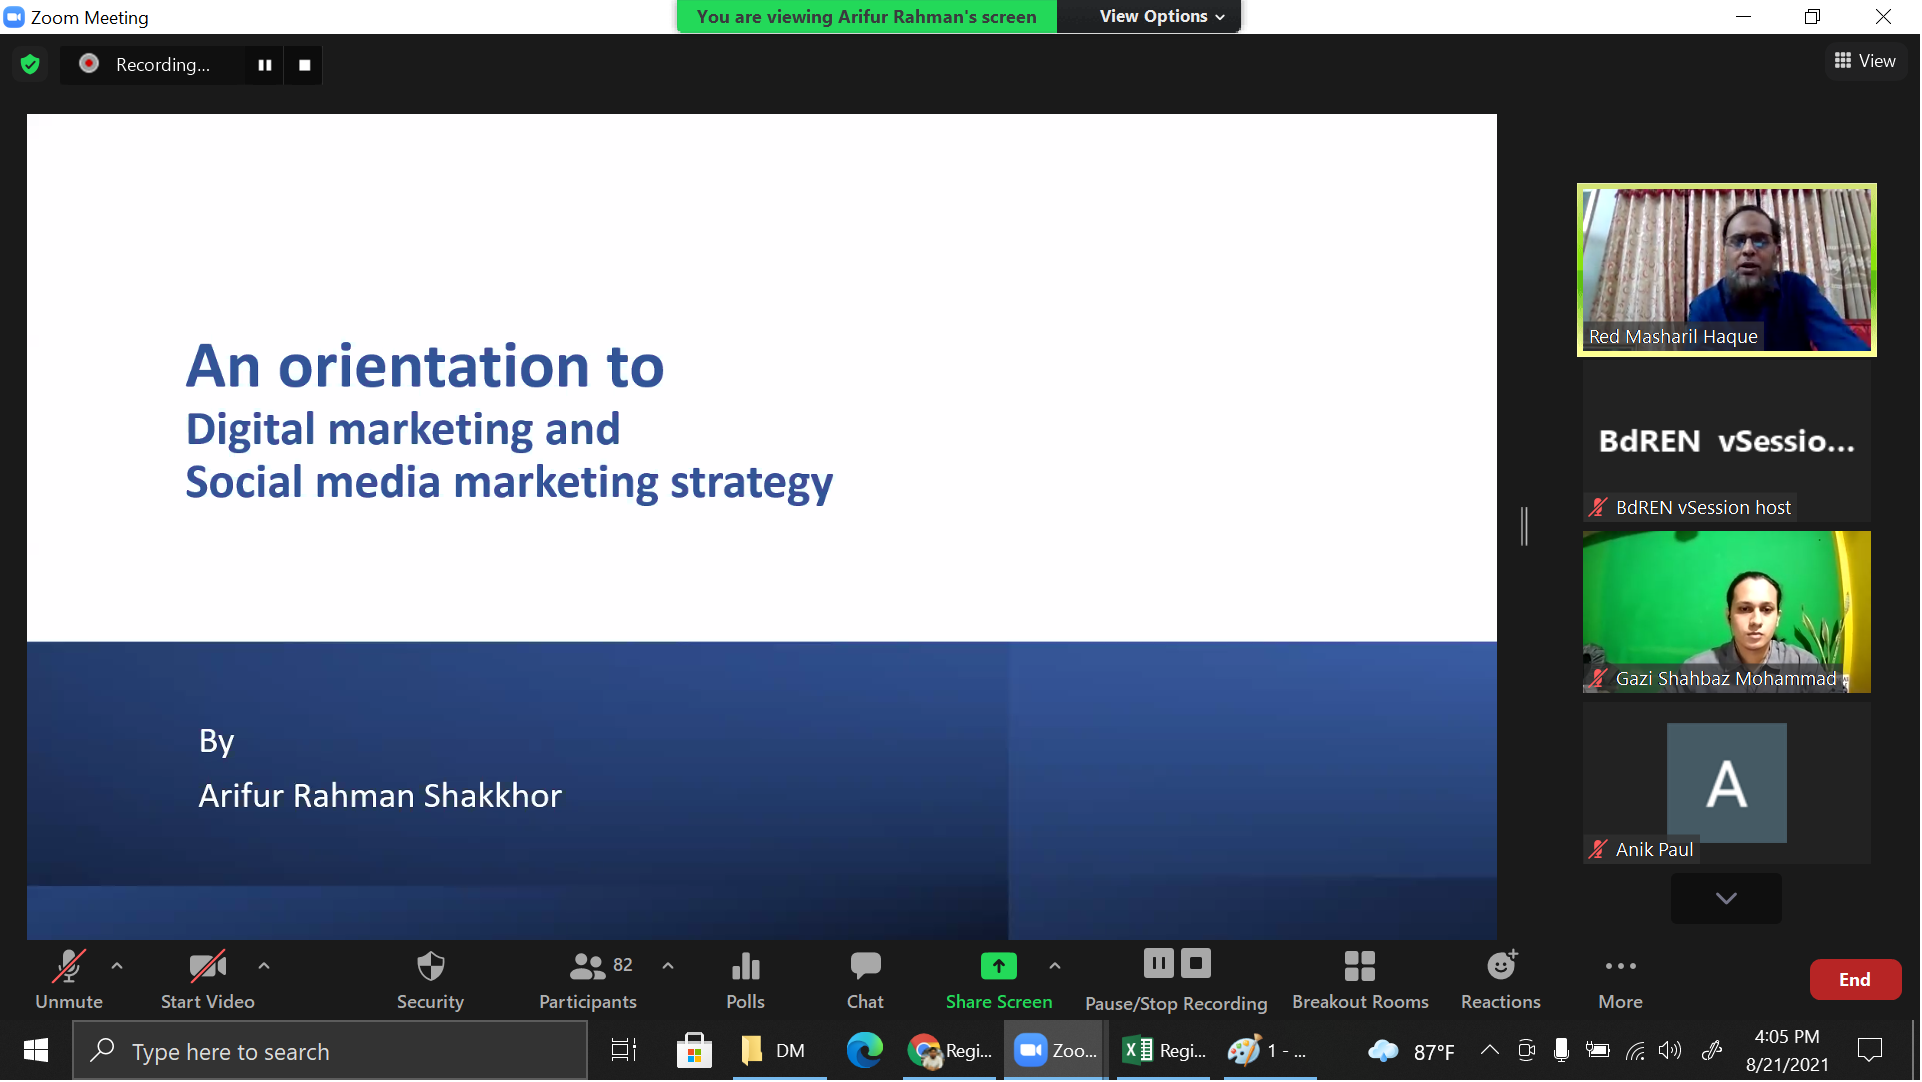1922x1082 pixels.
Task: Click the green Share Screen icon
Action: [x=999, y=966]
